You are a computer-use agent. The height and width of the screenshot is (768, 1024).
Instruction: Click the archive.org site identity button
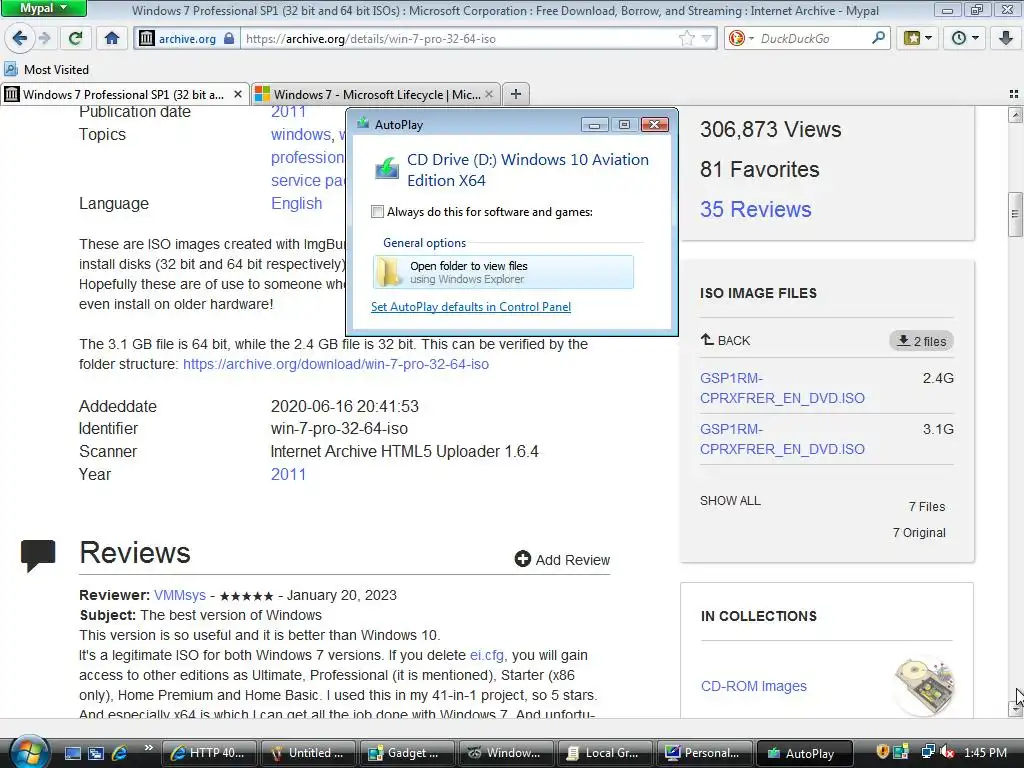pos(187,39)
